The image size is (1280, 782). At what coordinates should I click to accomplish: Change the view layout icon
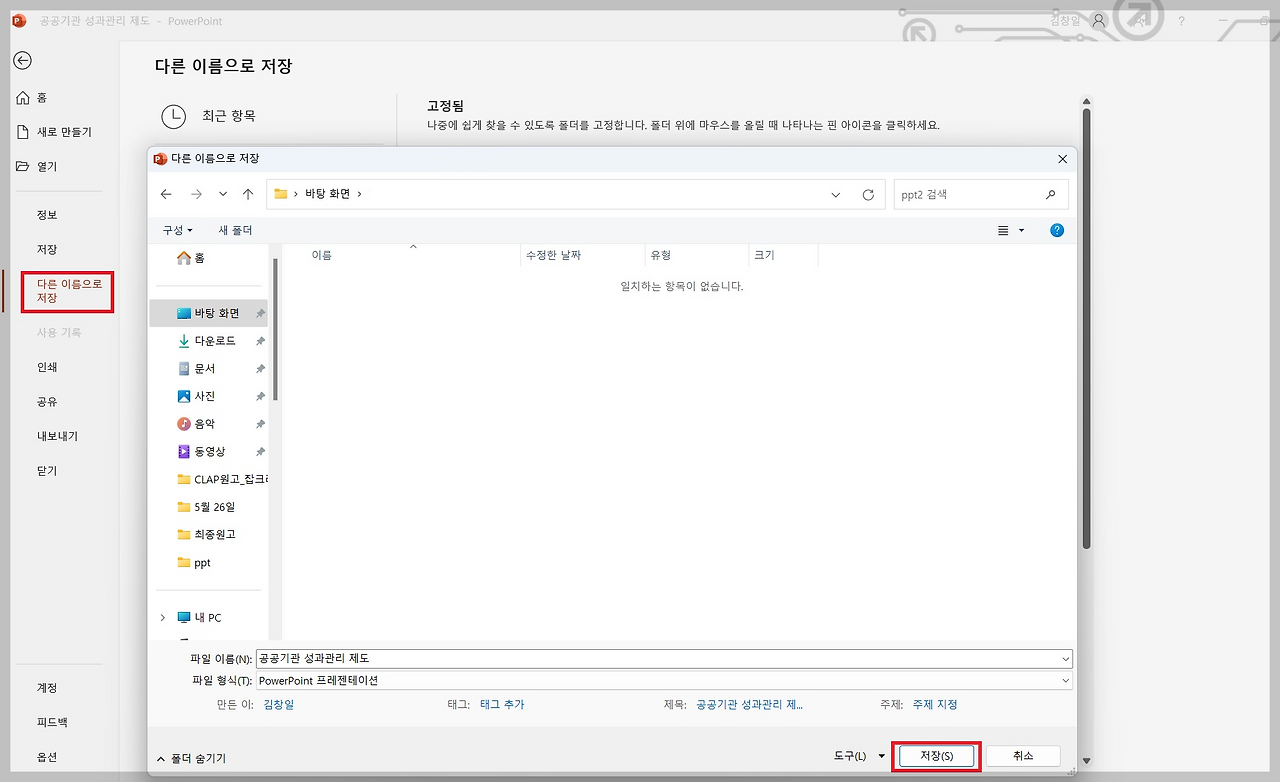tap(1003, 231)
